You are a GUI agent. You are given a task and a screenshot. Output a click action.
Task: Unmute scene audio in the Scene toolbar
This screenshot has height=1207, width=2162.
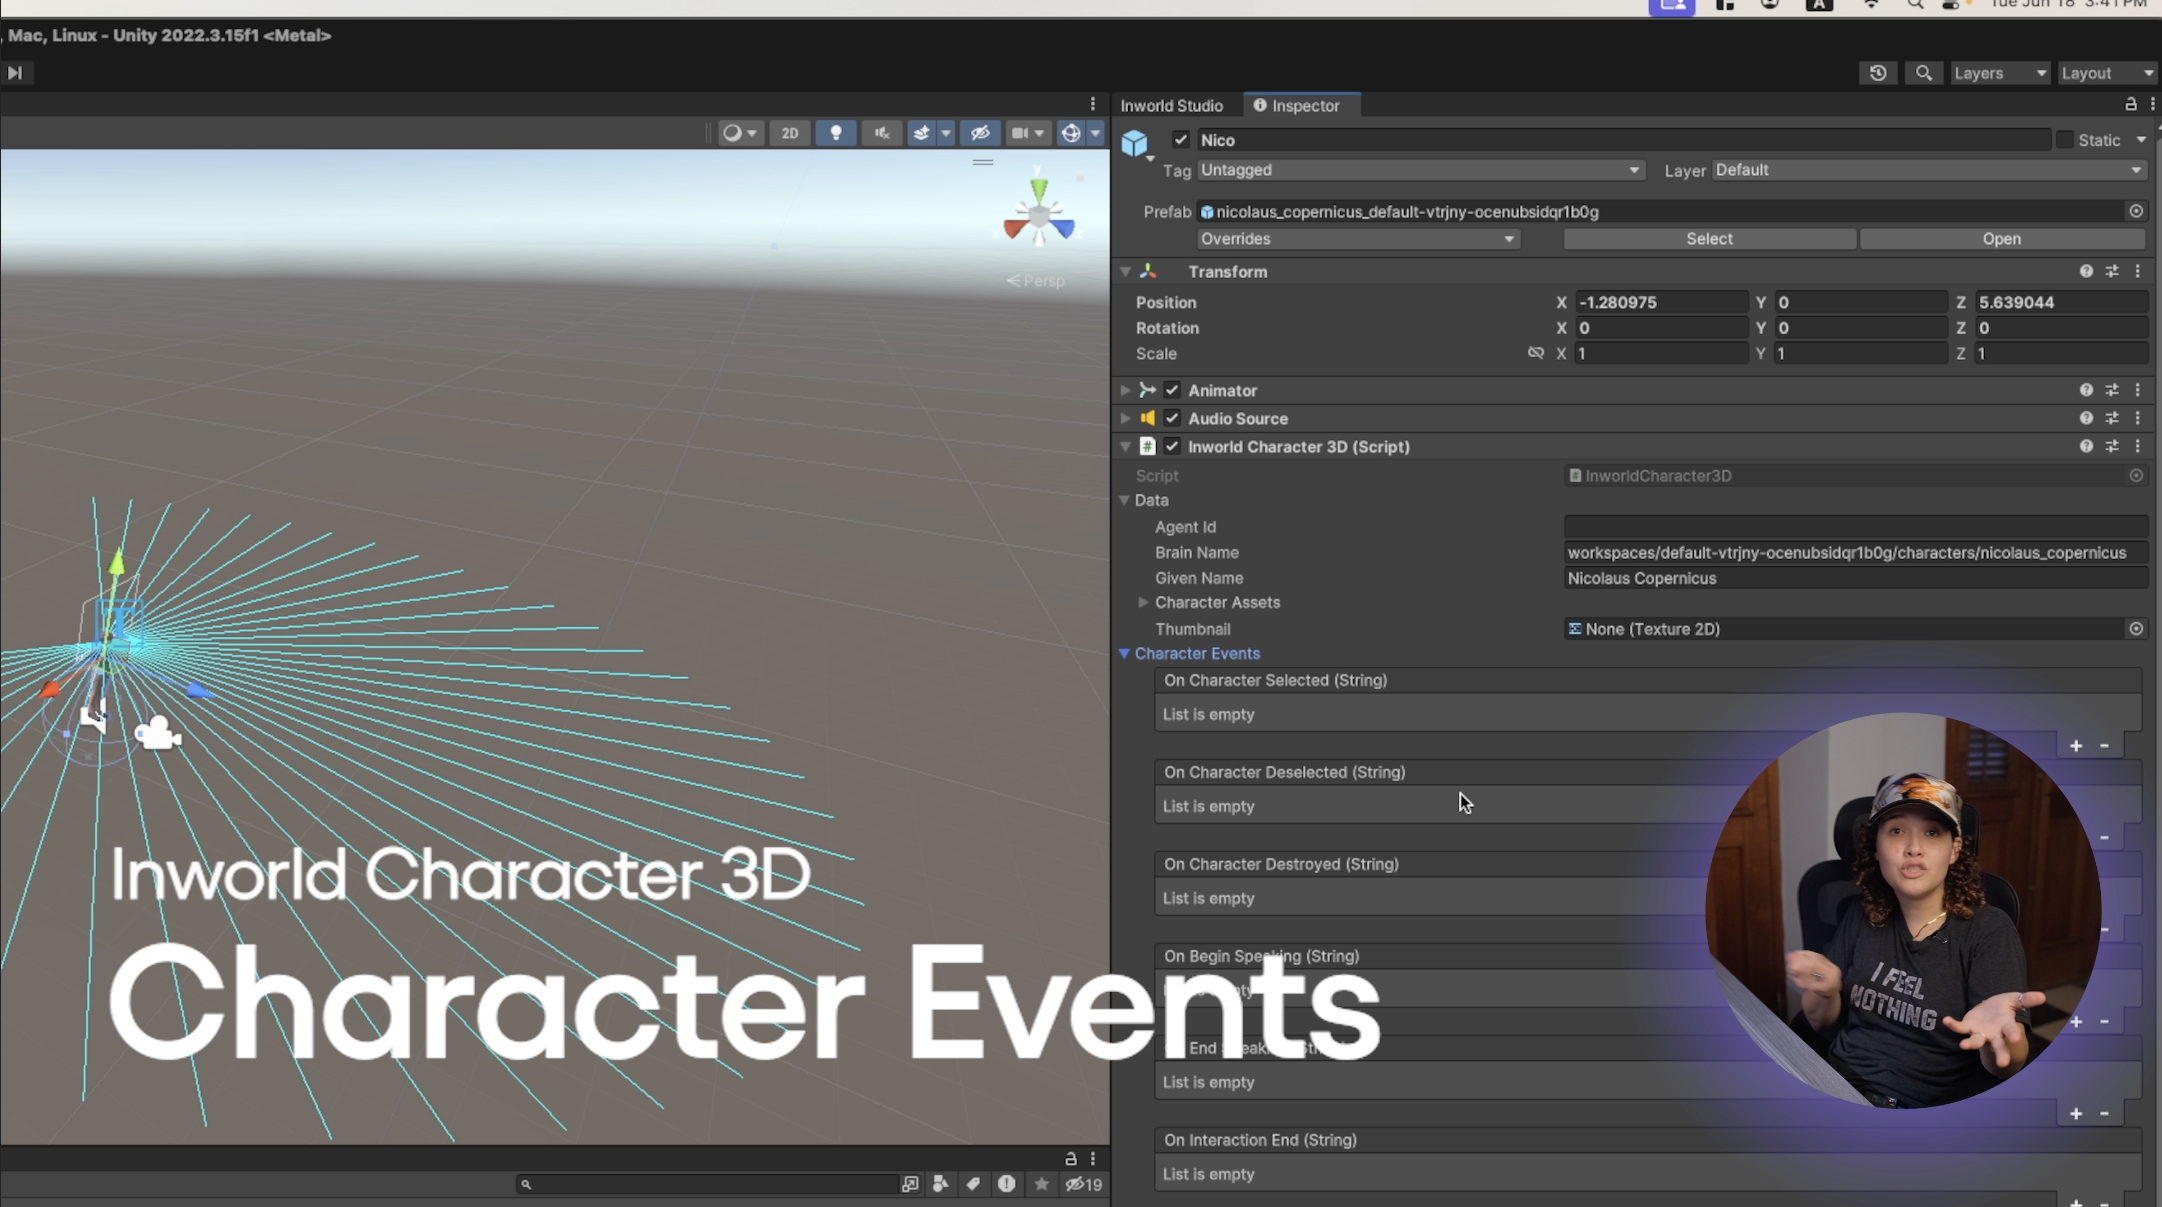tap(880, 132)
